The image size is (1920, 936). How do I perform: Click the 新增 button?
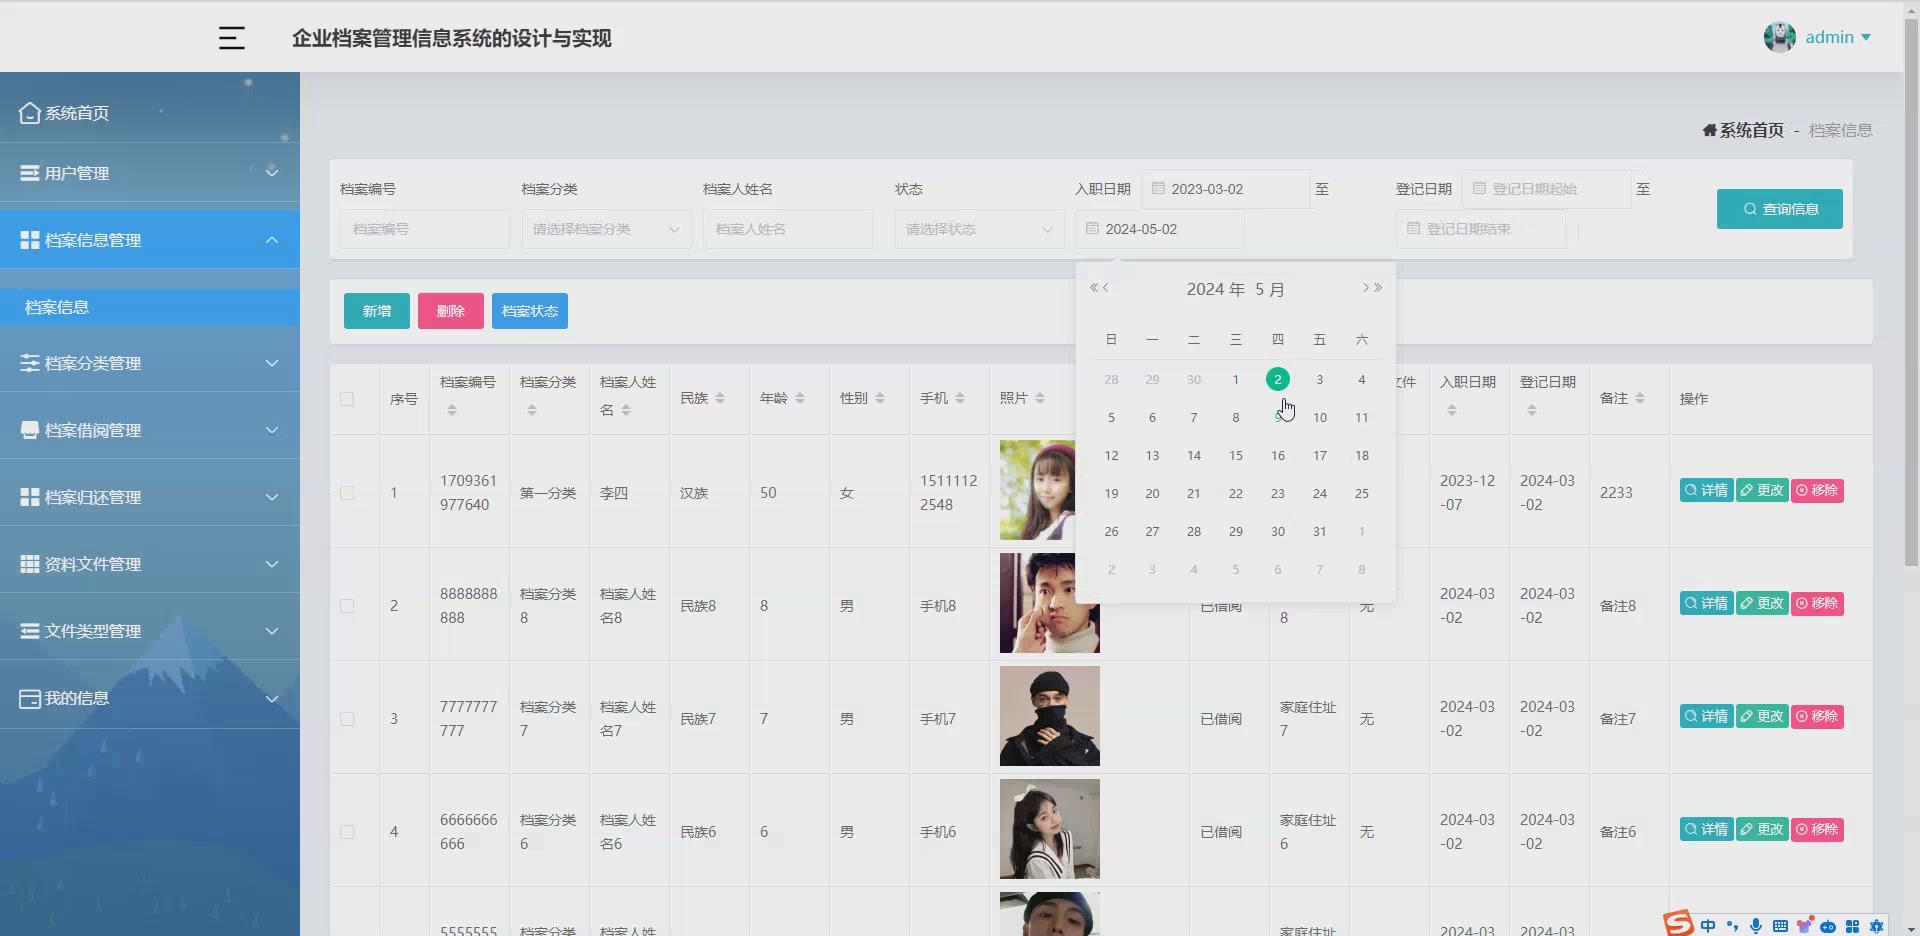tap(376, 311)
